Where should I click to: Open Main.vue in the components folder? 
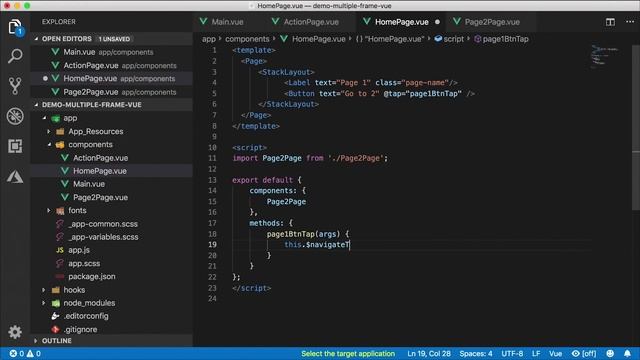point(112,184)
